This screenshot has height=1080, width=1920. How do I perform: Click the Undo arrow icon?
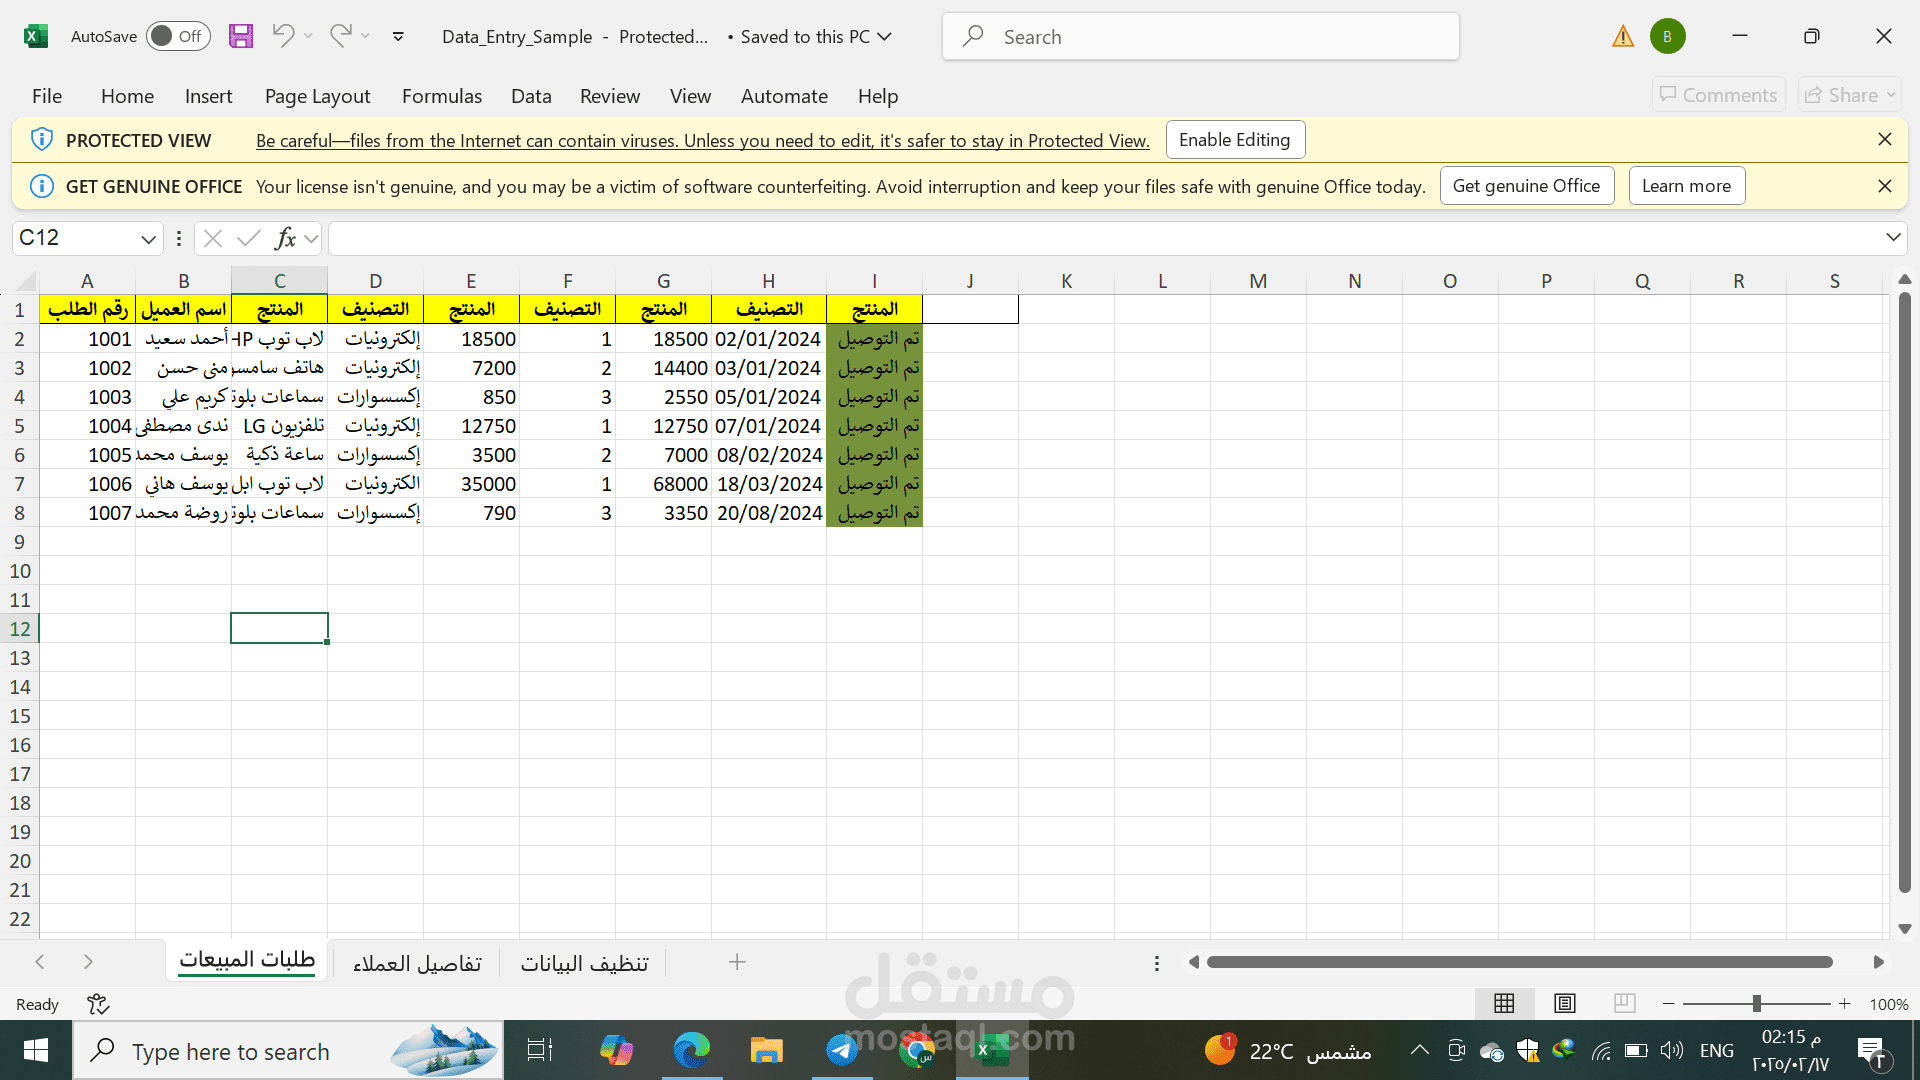283,36
